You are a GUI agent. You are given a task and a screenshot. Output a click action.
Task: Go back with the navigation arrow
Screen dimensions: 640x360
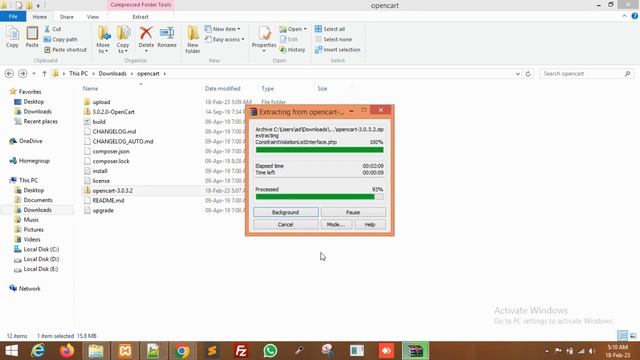click(x=9, y=73)
